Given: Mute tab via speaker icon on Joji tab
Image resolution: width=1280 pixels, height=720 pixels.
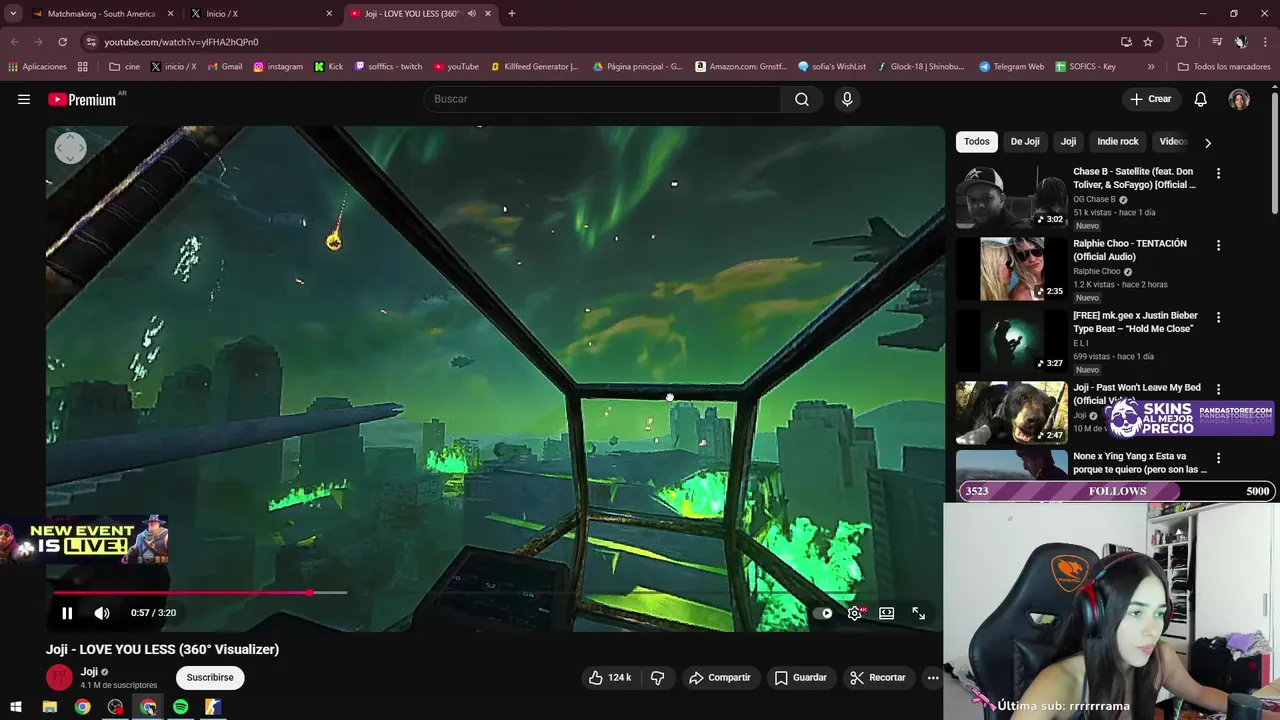Looking at the screenshot, I should [472, 14].
